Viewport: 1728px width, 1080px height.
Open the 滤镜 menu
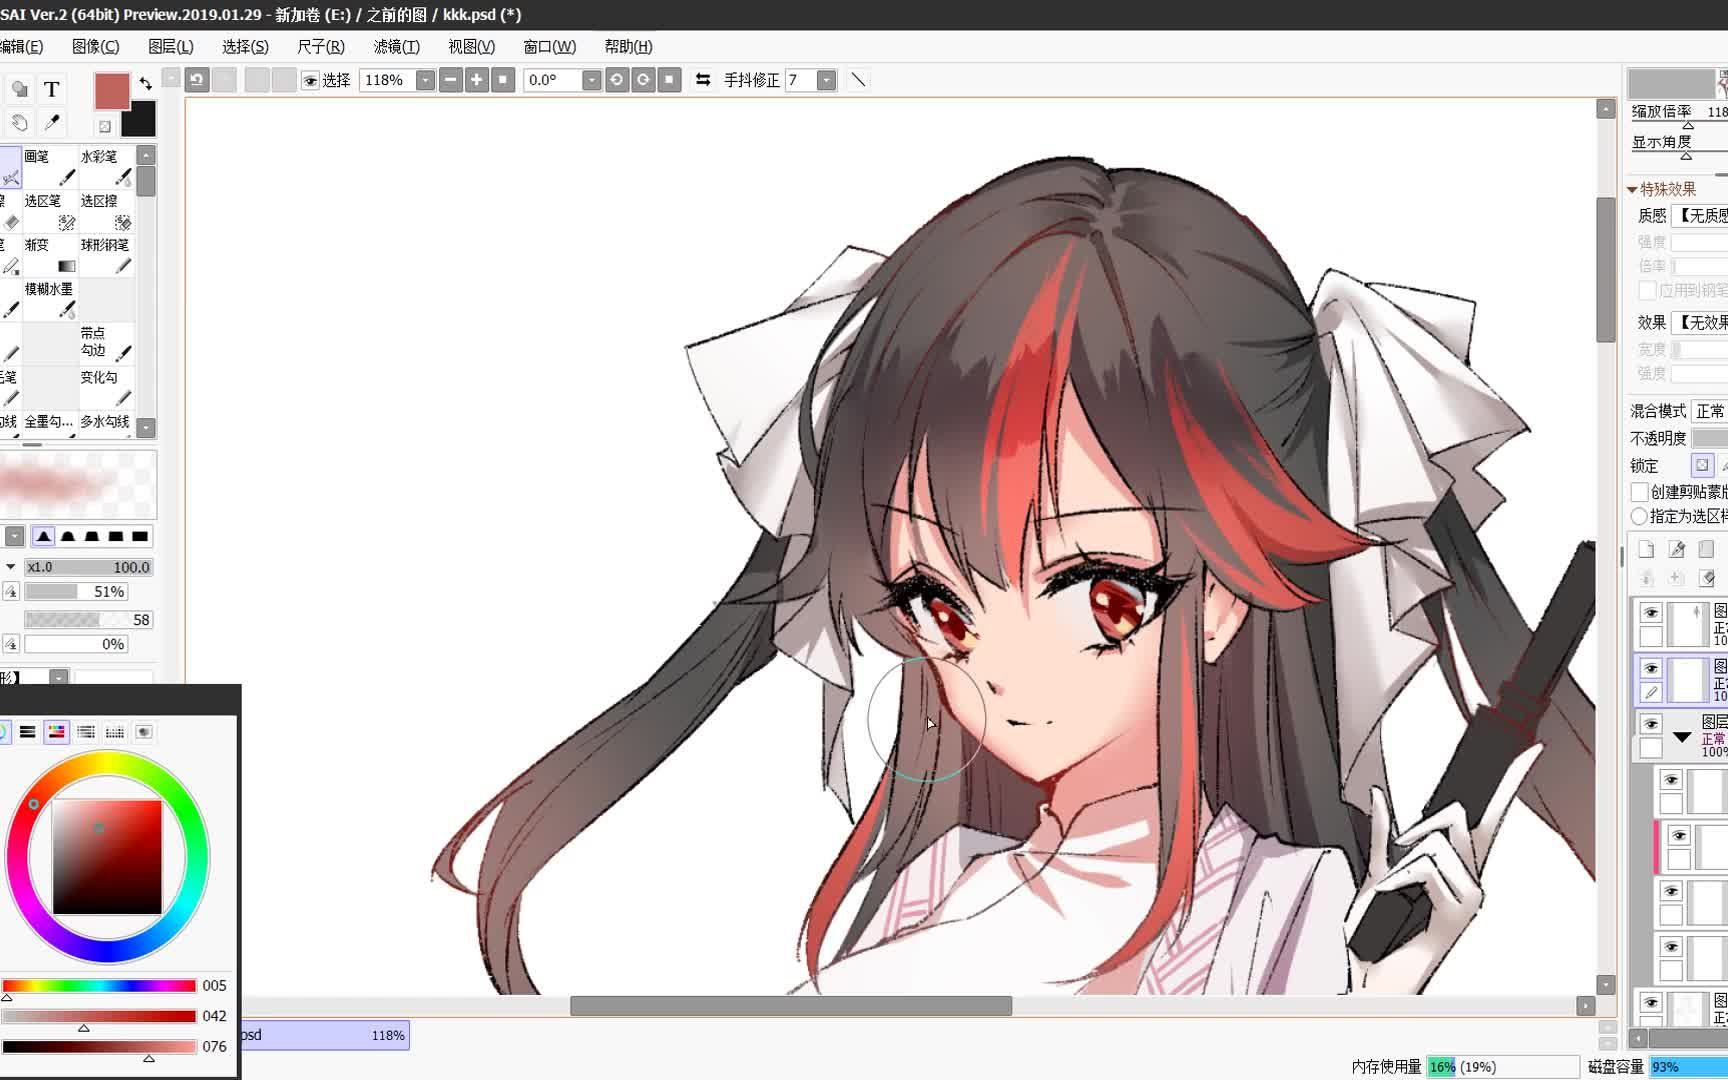[x=396, y=47]
